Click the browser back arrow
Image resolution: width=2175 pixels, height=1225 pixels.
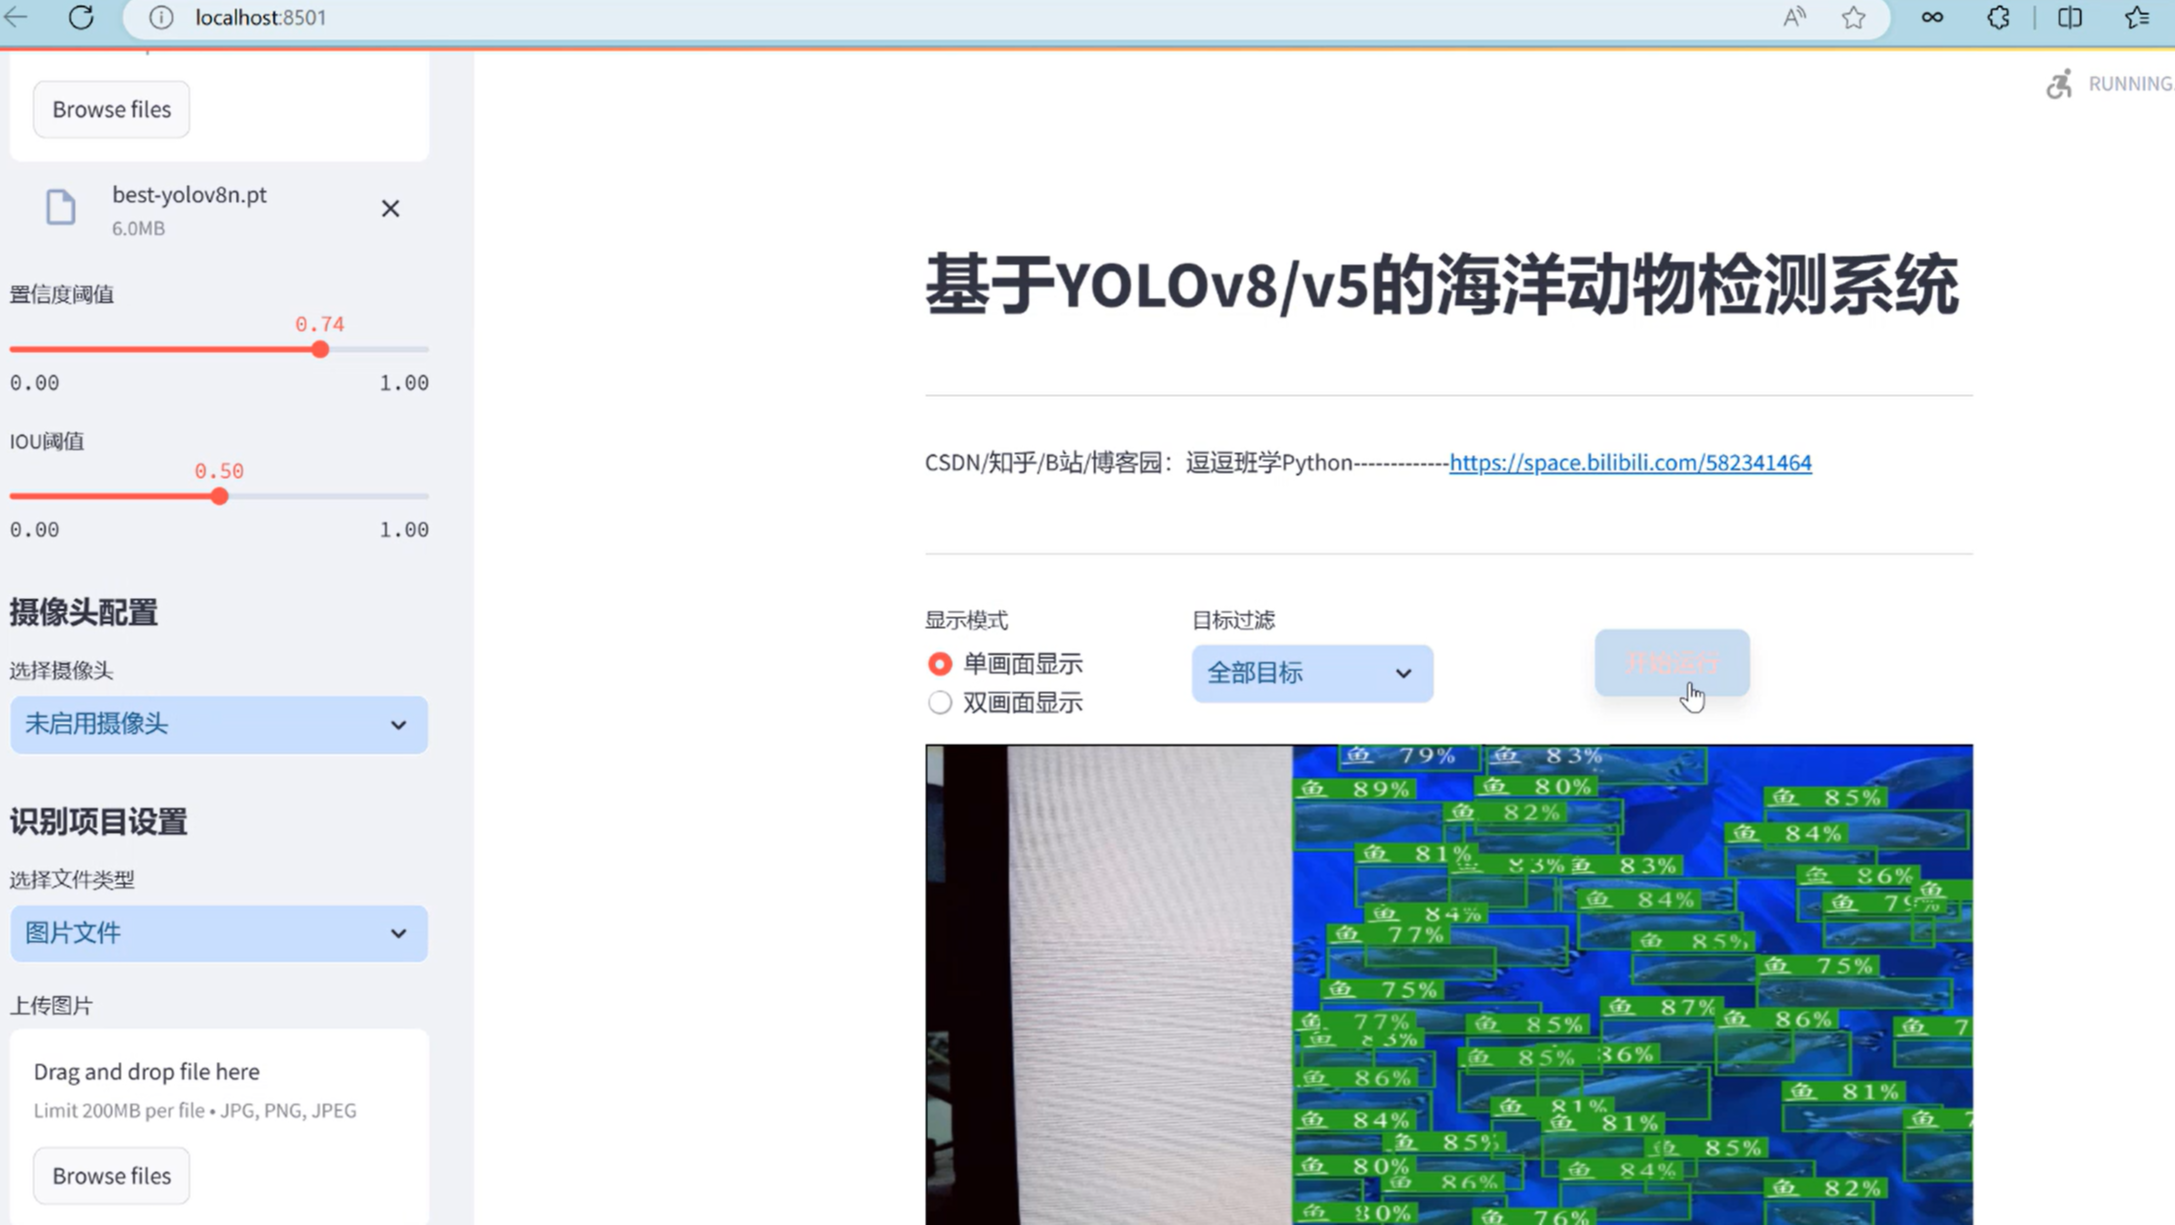click(16, 17)
